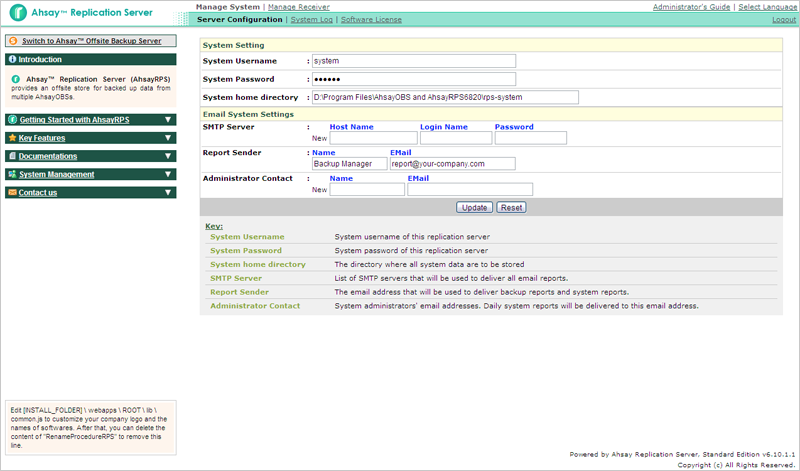The height and width of the screenshot is (471, 800).
Task: Click the SMTP Server Host Name field
Action: coord(373,138)
